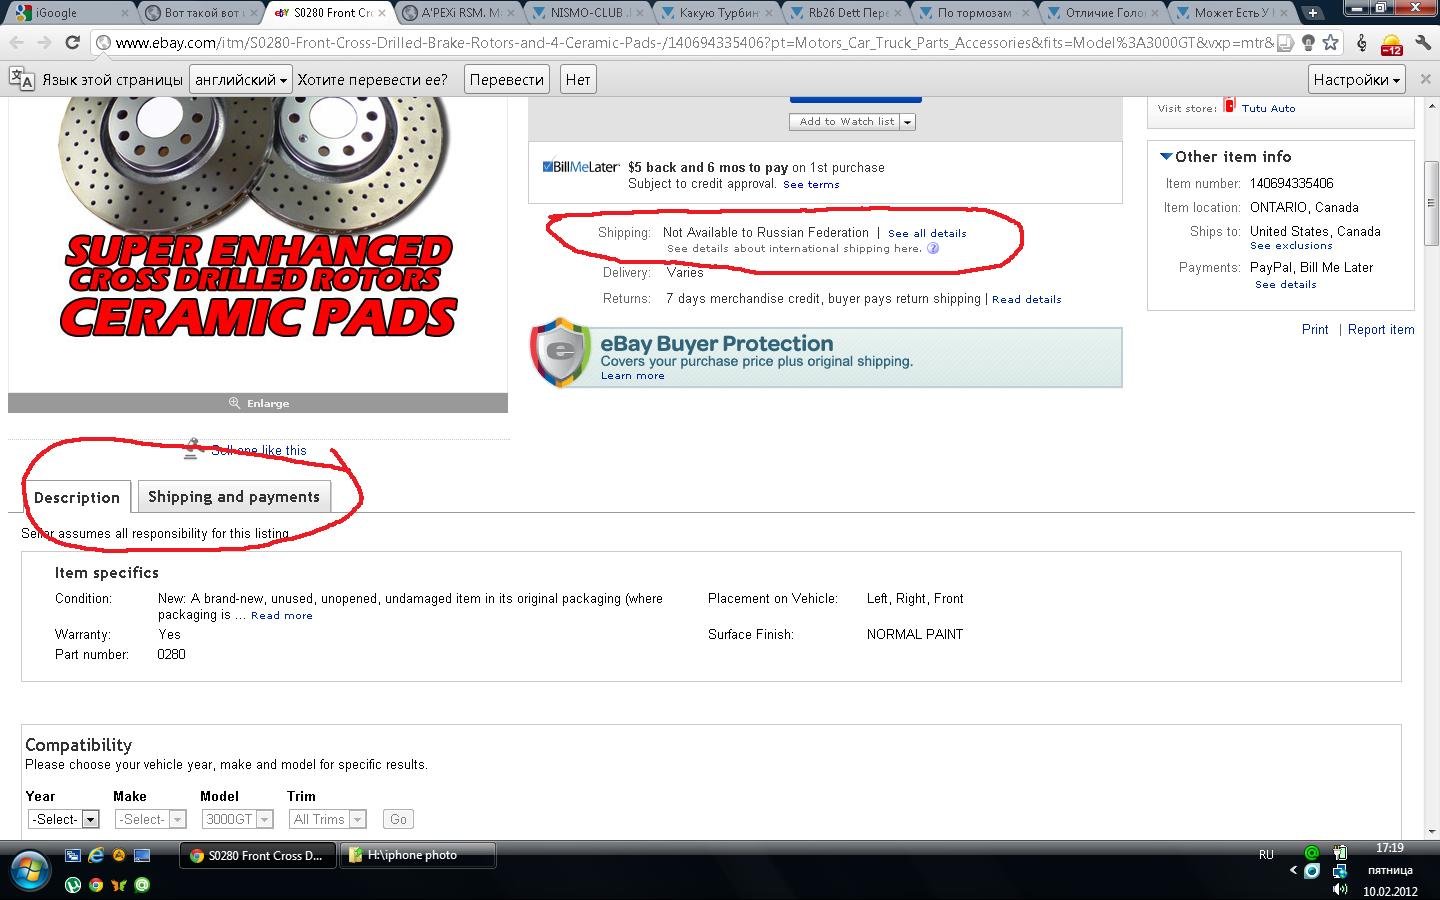Click taskbar clock showing 17:19
The image size is (1440, 900).
tap(1389, 847)
